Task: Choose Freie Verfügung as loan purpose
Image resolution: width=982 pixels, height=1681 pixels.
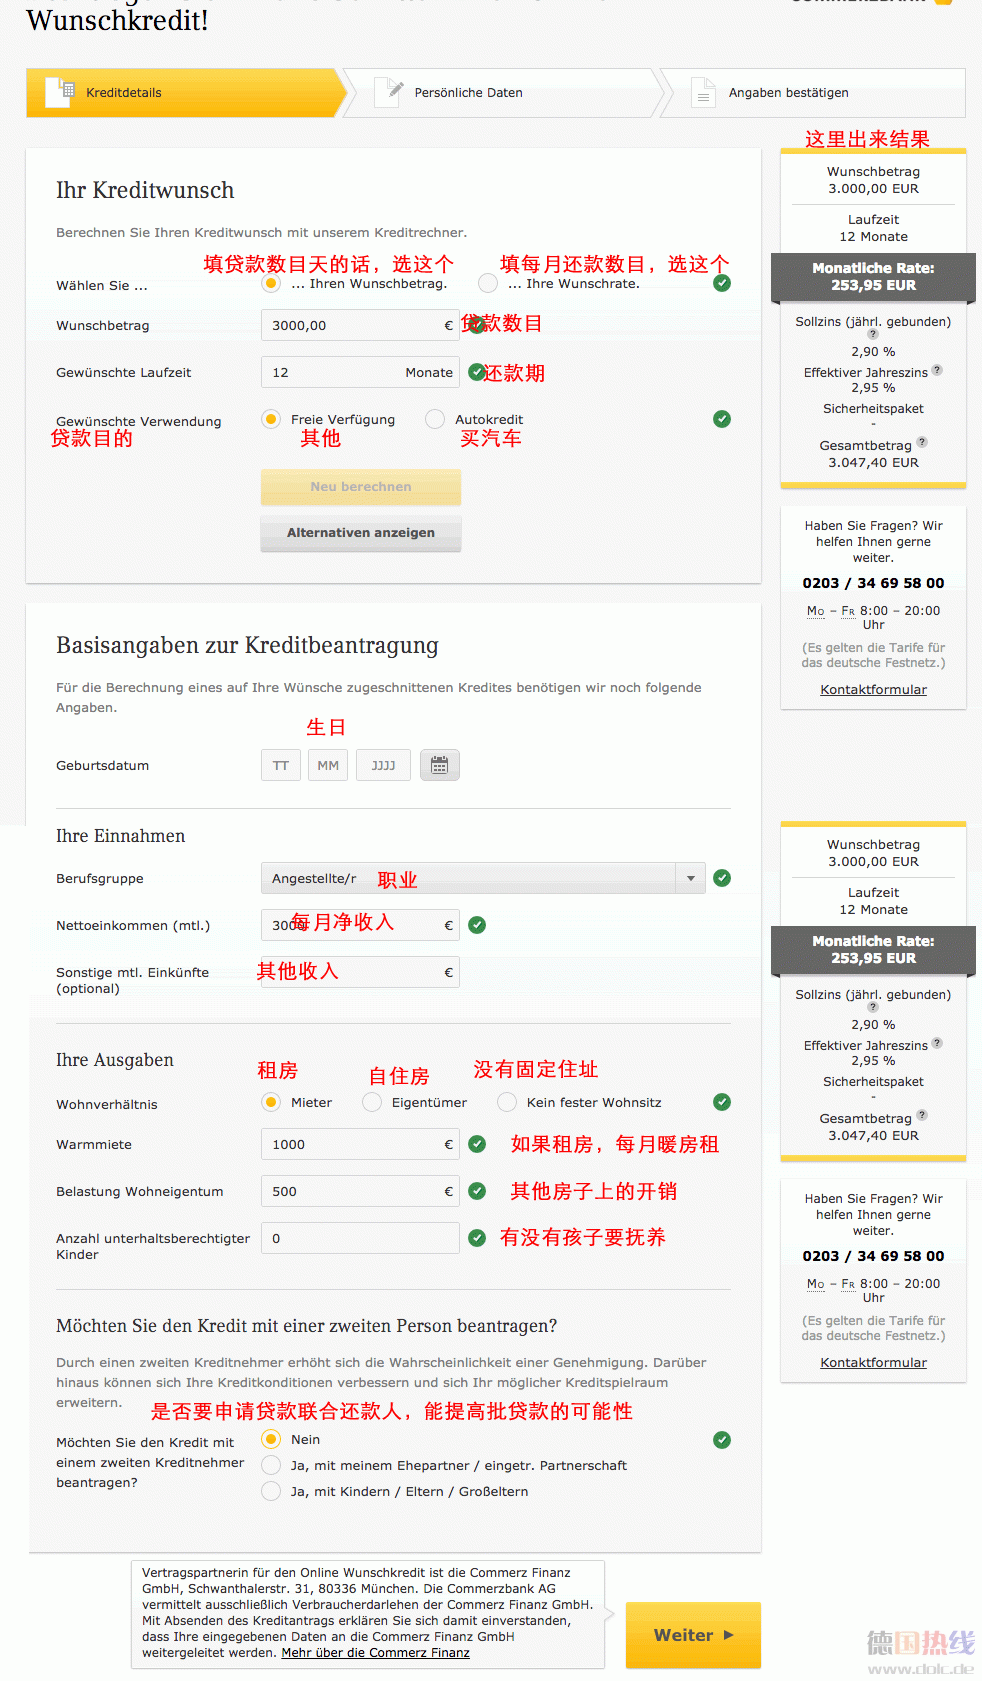Action: point(271,419)
